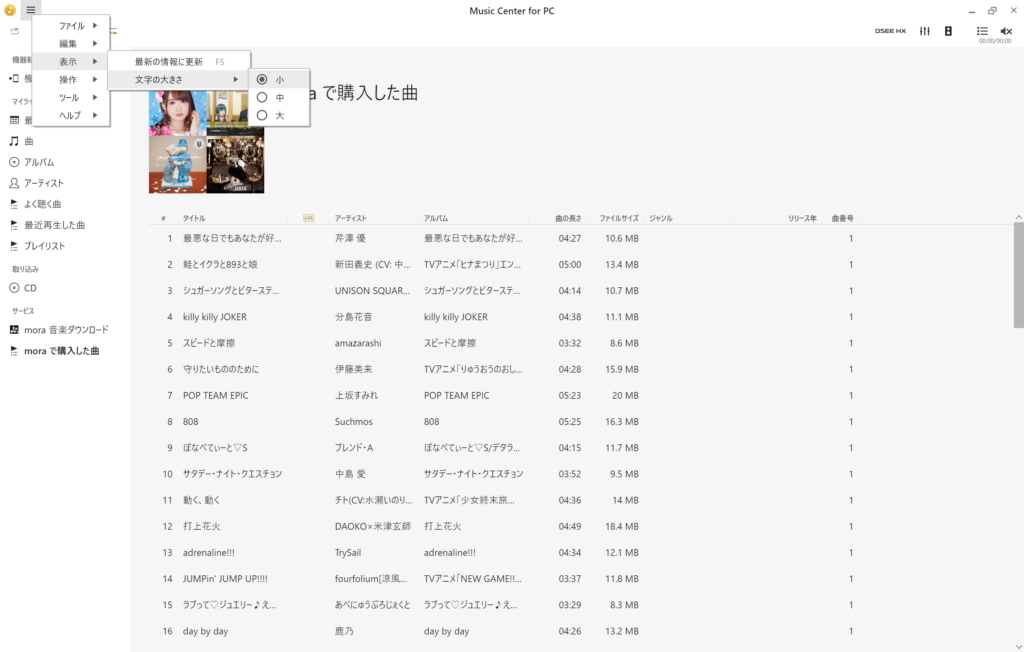Click the icon beside プレイリスト
The height and width of the screenshot is (652, 1024).
point(14,246)
